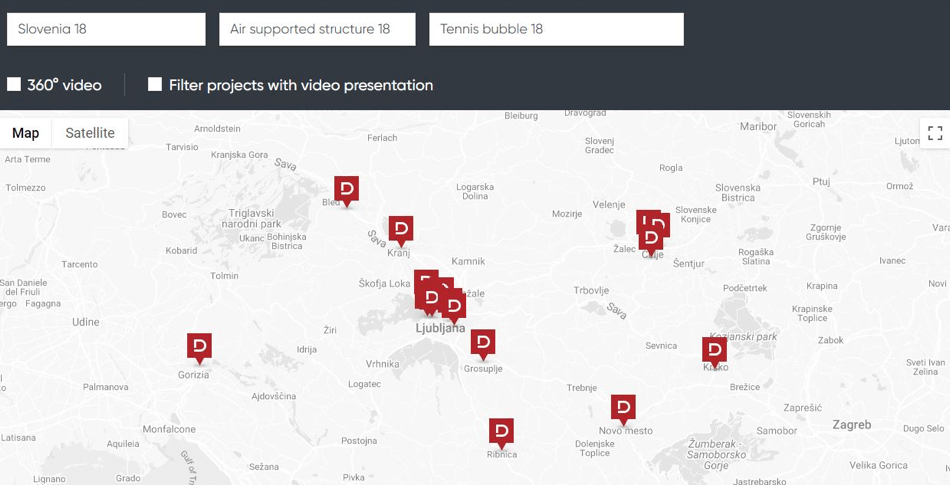Image resolution: width=950 pixels, height=485 pixels.
Task: Click the Postojna label on map
Action: [x=359, y=441]
